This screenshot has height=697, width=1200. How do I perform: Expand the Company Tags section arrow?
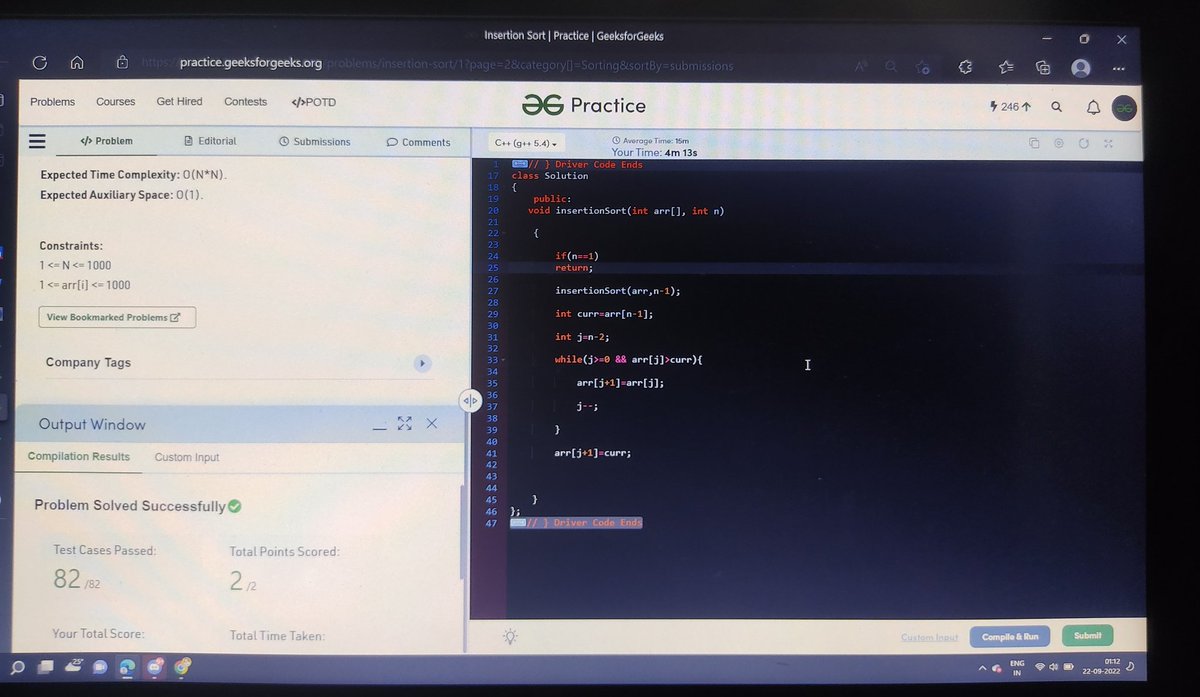423,363
